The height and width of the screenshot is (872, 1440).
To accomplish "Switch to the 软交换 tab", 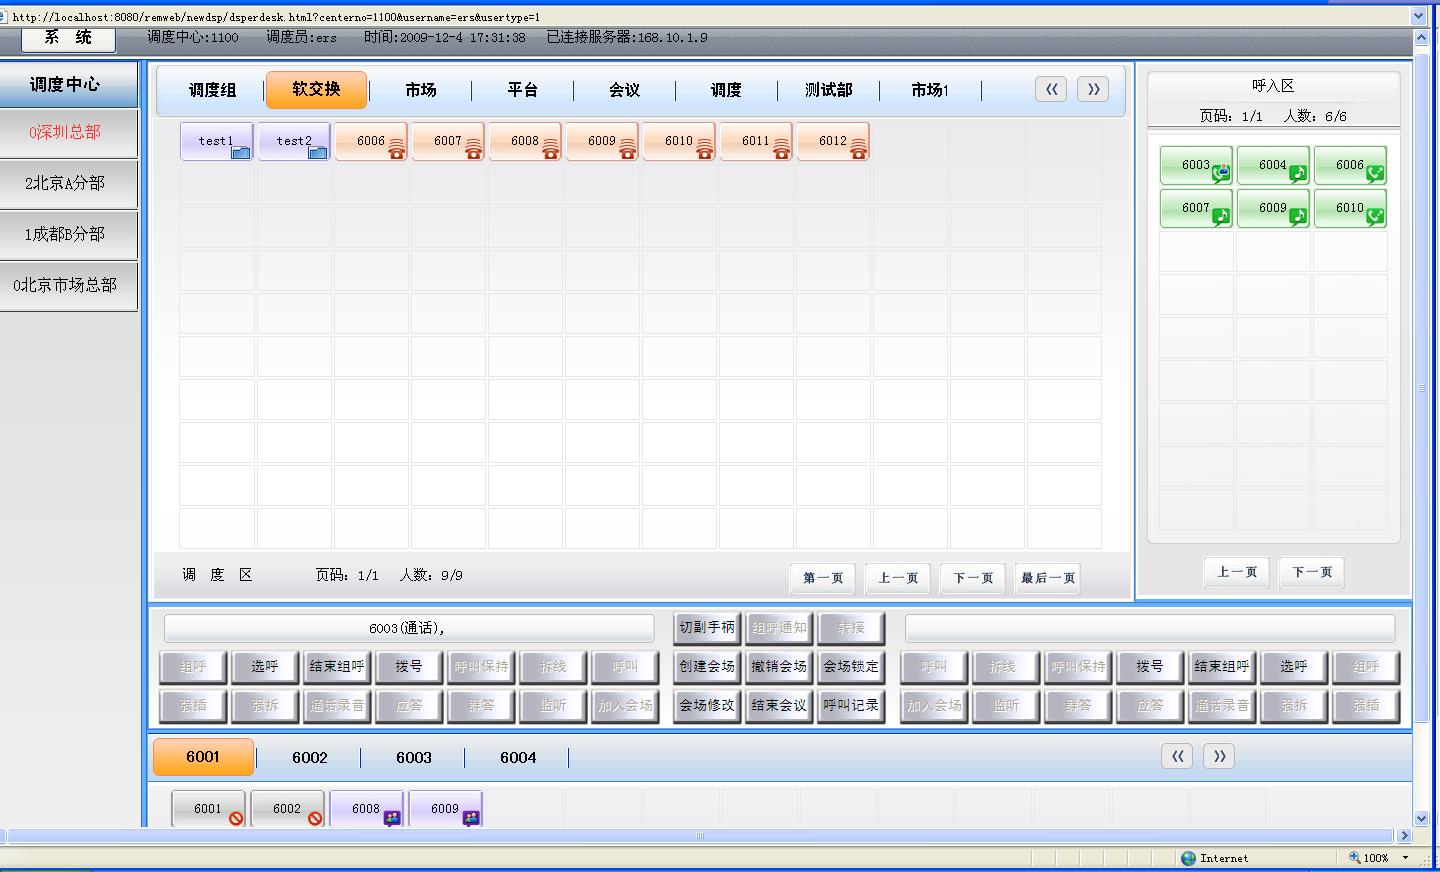I will 316,89.
